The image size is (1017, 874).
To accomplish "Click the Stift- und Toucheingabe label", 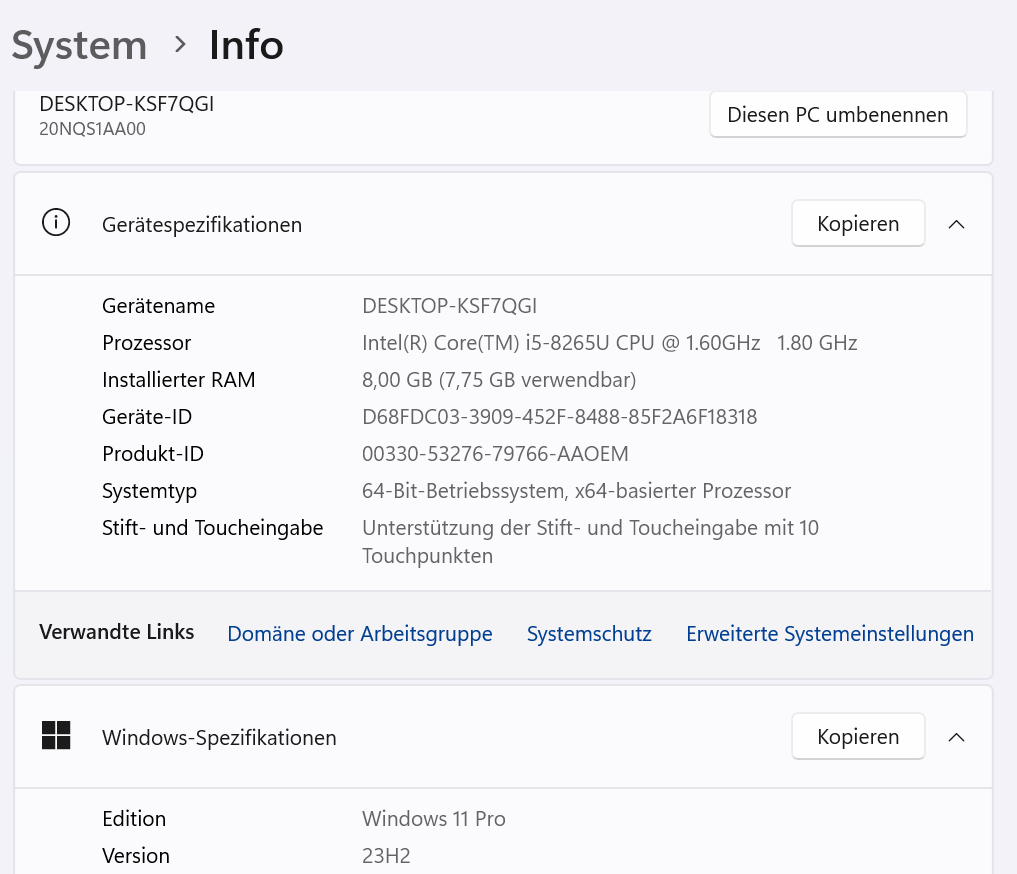I will pos(213,528).
